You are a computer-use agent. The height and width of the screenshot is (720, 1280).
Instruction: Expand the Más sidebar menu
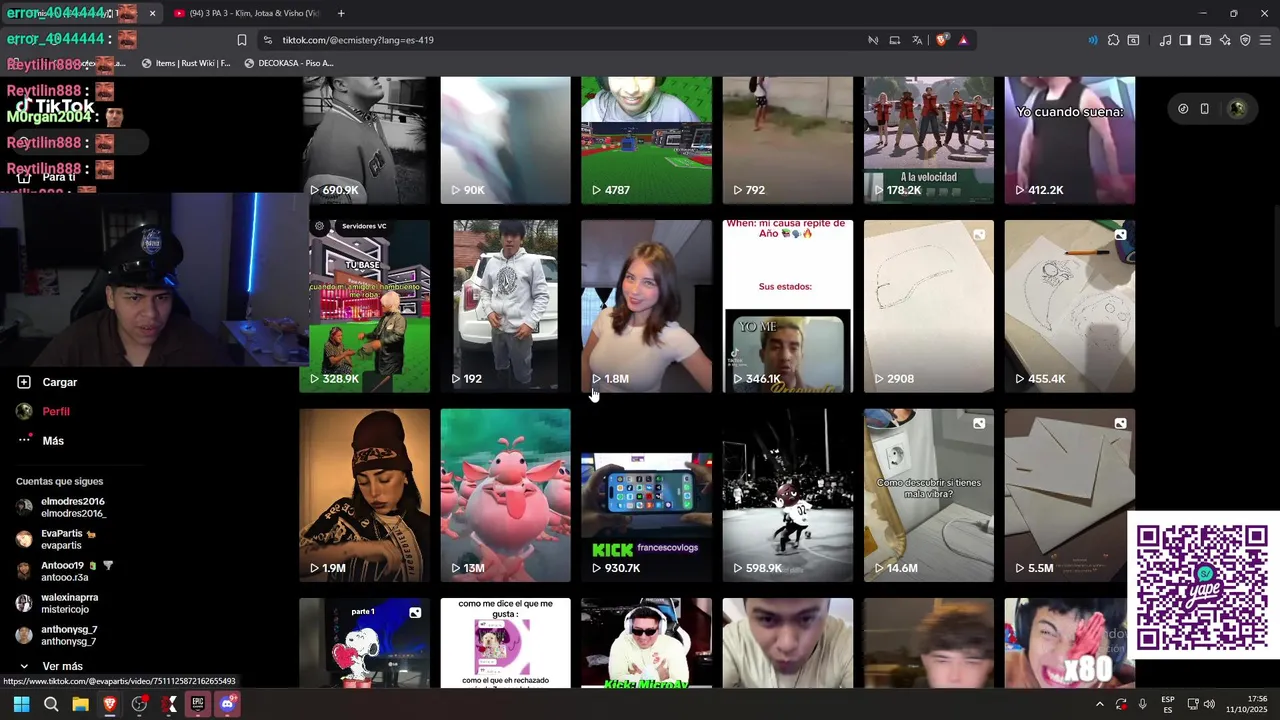click(41, 441)
